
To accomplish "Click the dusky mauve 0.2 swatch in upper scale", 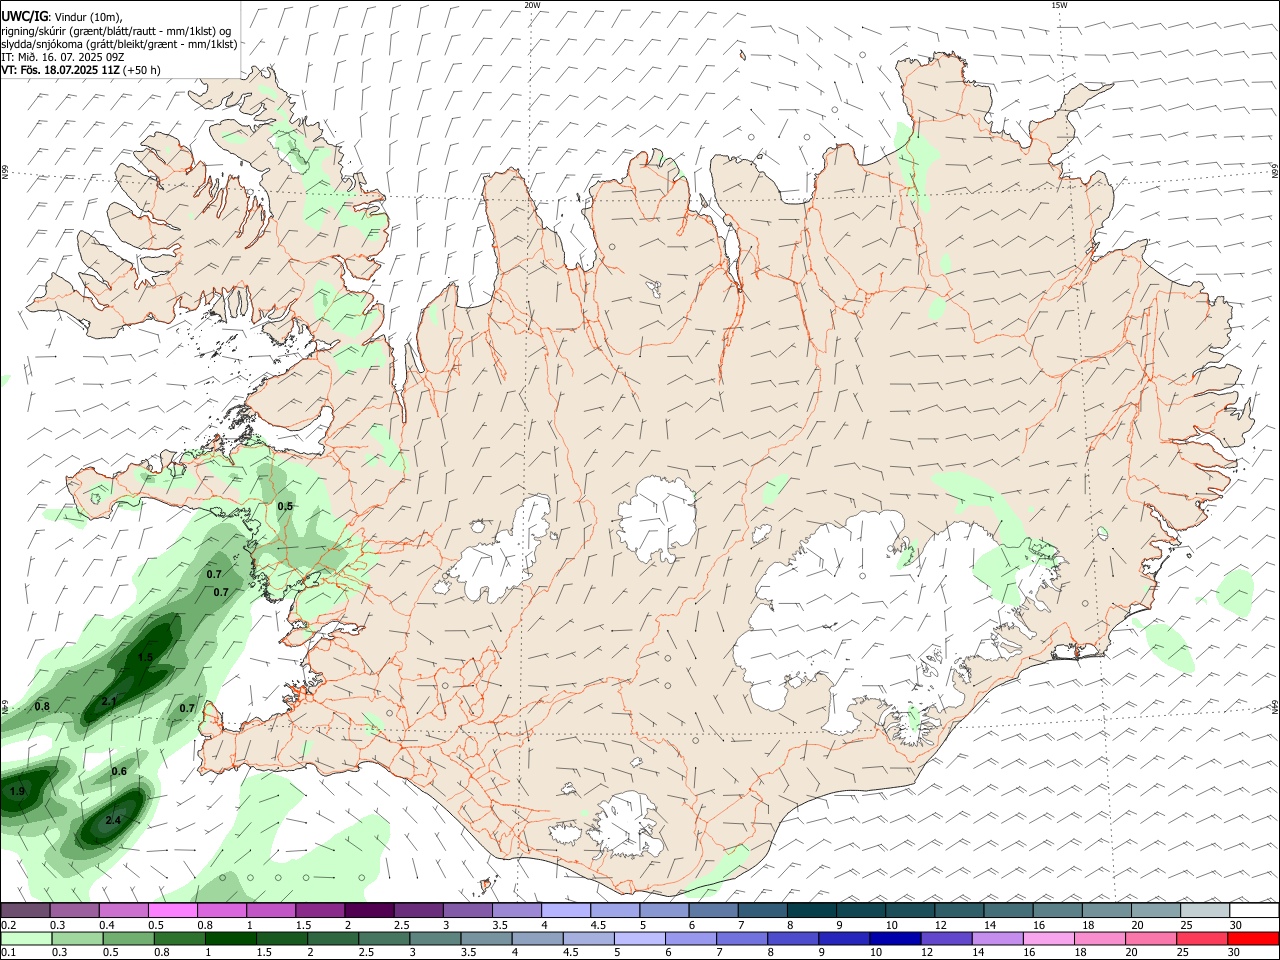I will pos(25,911).
